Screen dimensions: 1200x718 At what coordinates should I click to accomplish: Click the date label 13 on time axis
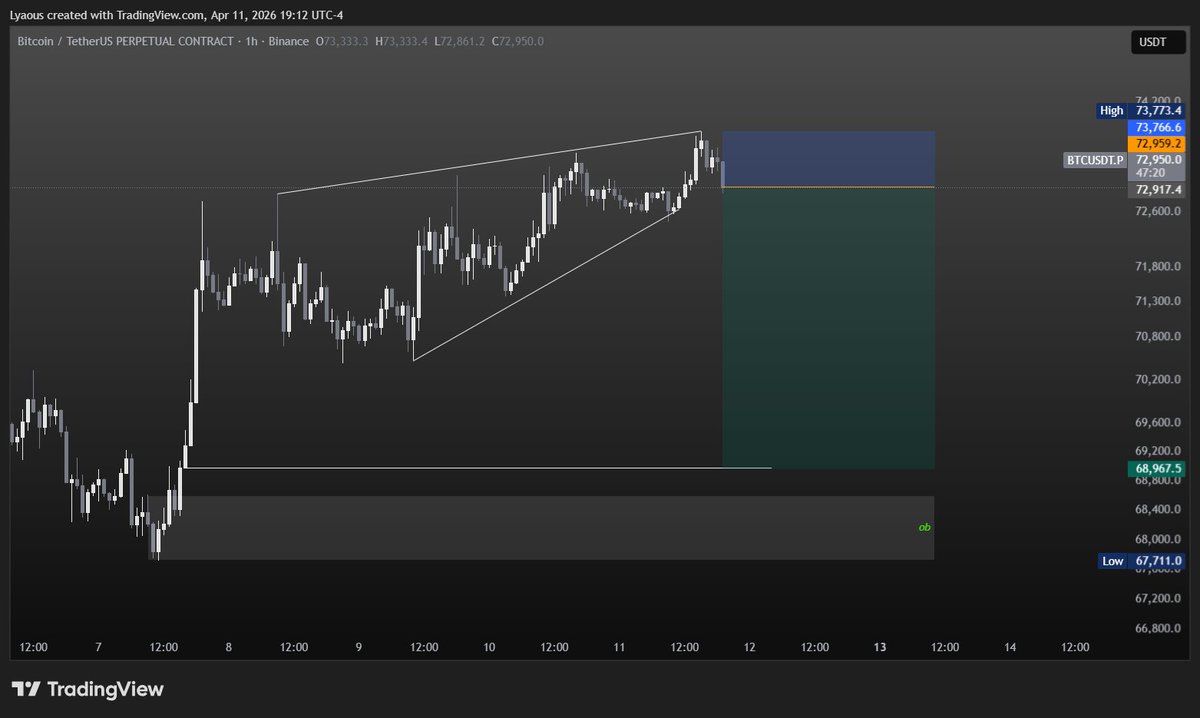tap(880, 647)
